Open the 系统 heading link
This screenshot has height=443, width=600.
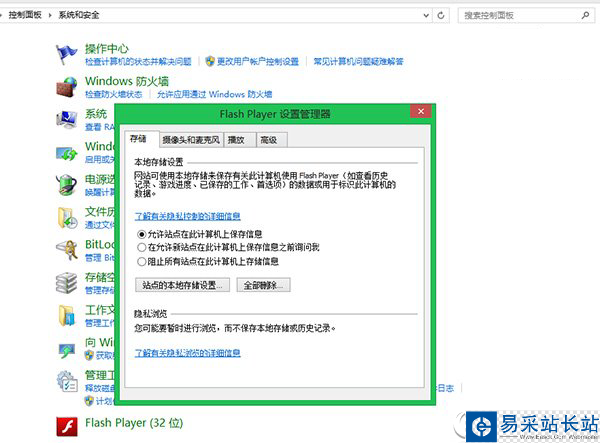(x=96, y=114)
